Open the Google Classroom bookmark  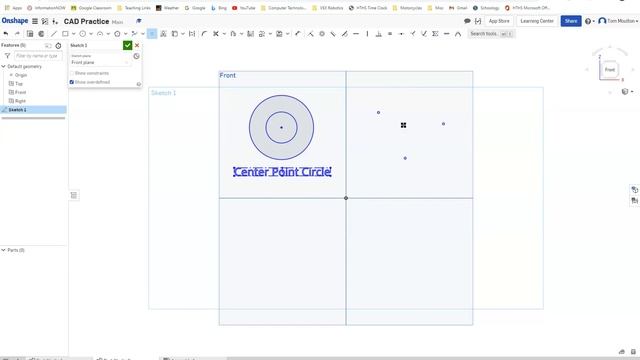click(91, 8)
